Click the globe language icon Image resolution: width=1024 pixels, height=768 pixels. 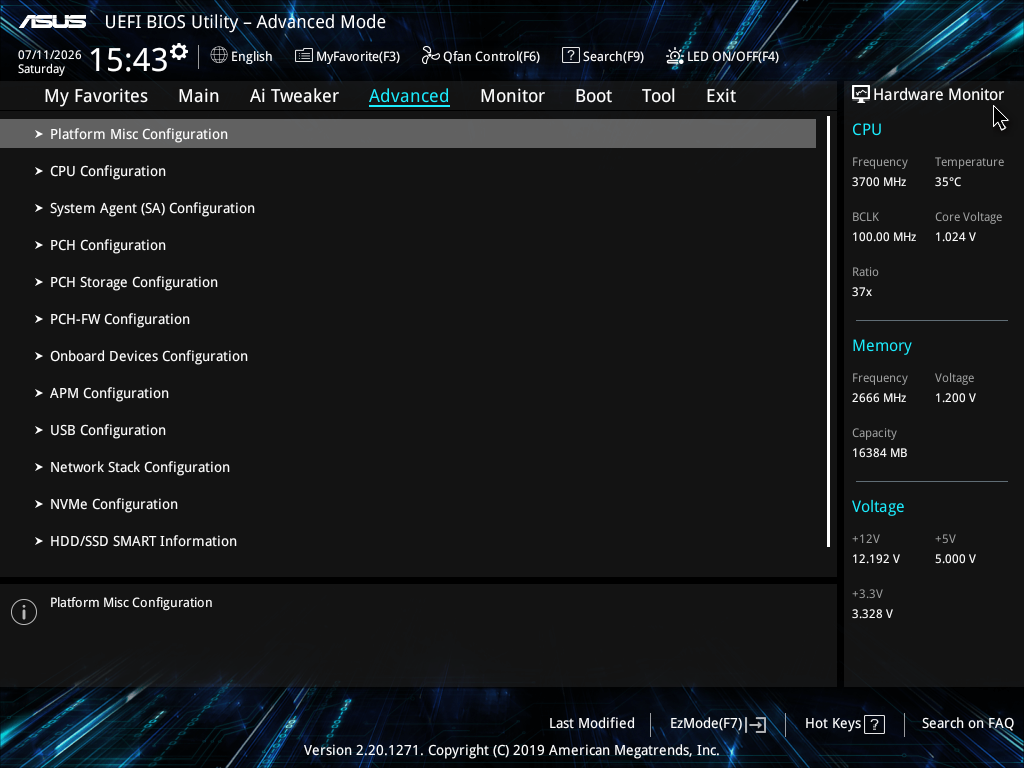click(219, 56)
